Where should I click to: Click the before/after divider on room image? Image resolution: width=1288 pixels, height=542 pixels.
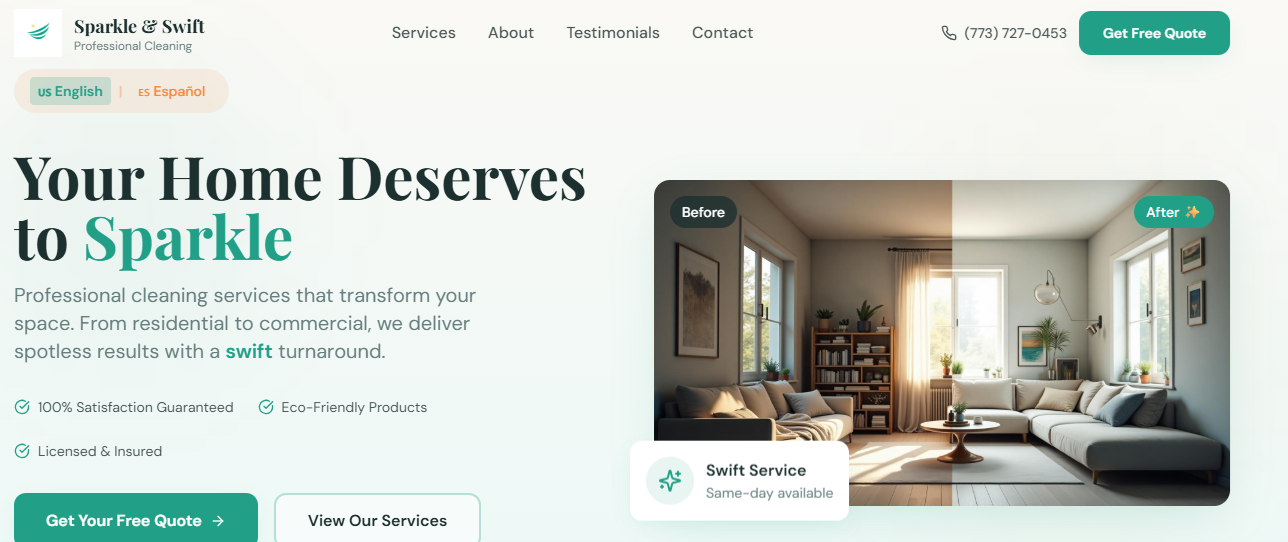point(952,343)
